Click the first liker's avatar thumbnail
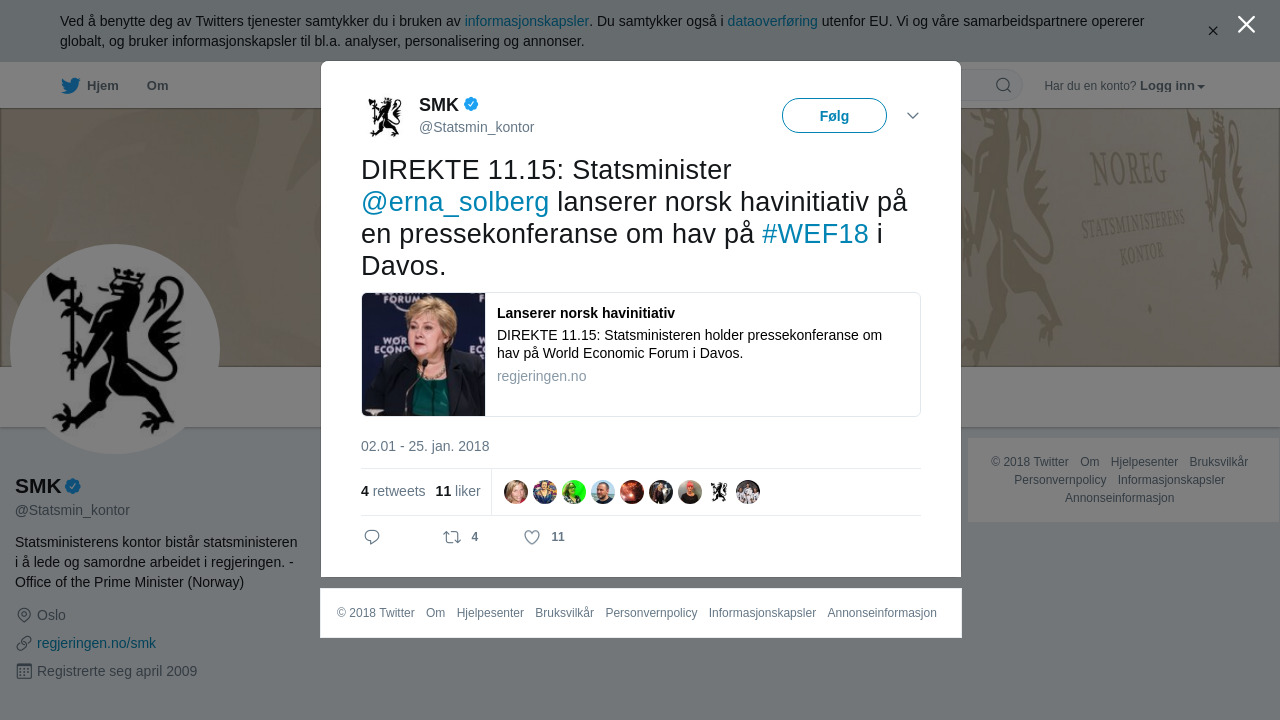 [516, 492]
